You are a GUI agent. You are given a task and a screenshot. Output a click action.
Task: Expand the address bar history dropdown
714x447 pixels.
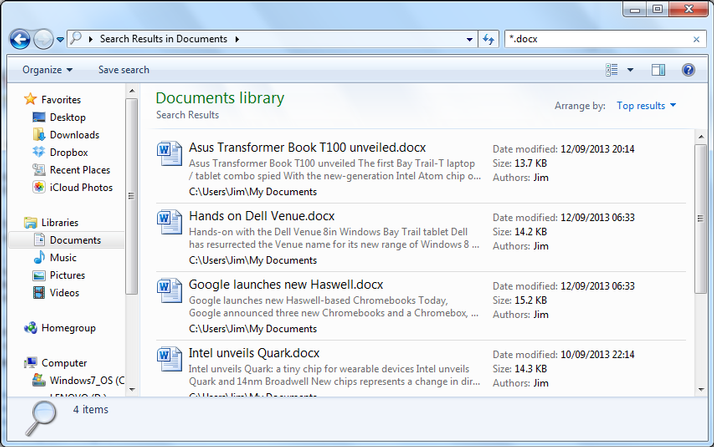coord(471,39)
